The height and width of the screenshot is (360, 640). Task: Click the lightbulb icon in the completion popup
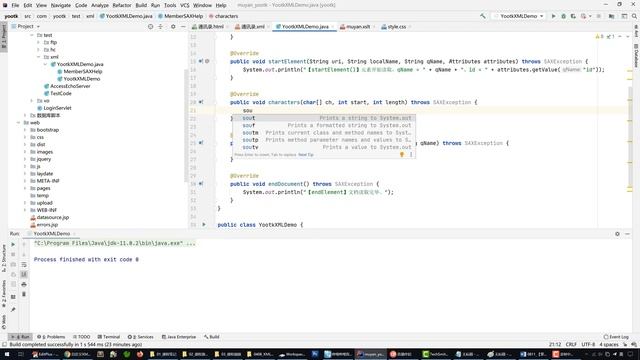point(402,155)
